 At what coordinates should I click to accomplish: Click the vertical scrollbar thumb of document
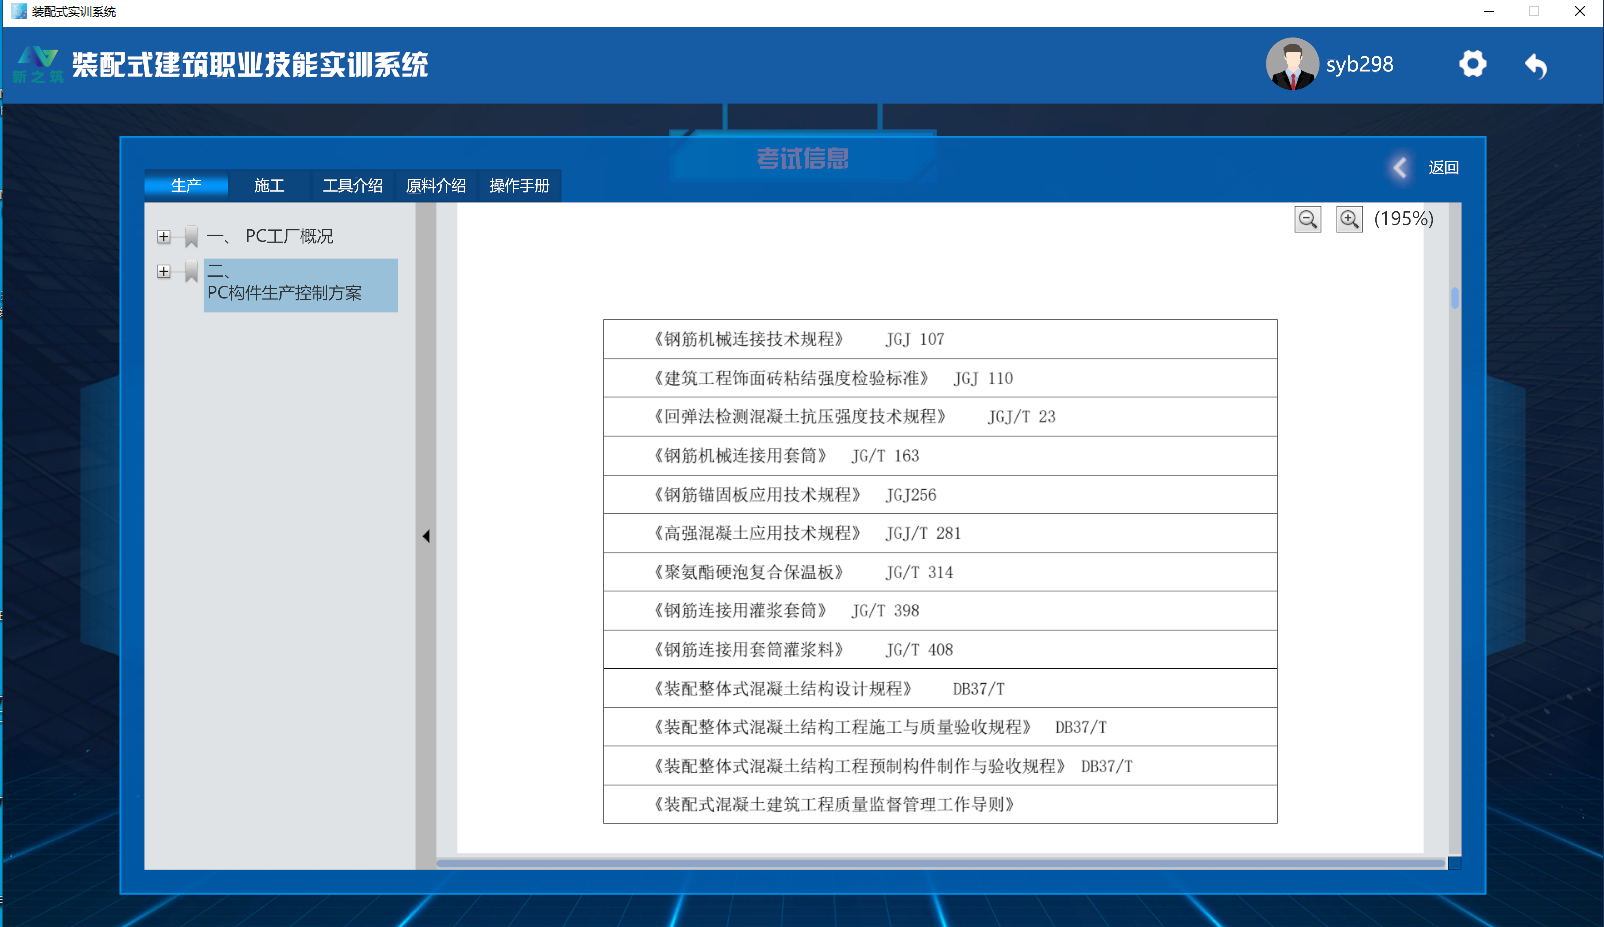click(1455, 298)
